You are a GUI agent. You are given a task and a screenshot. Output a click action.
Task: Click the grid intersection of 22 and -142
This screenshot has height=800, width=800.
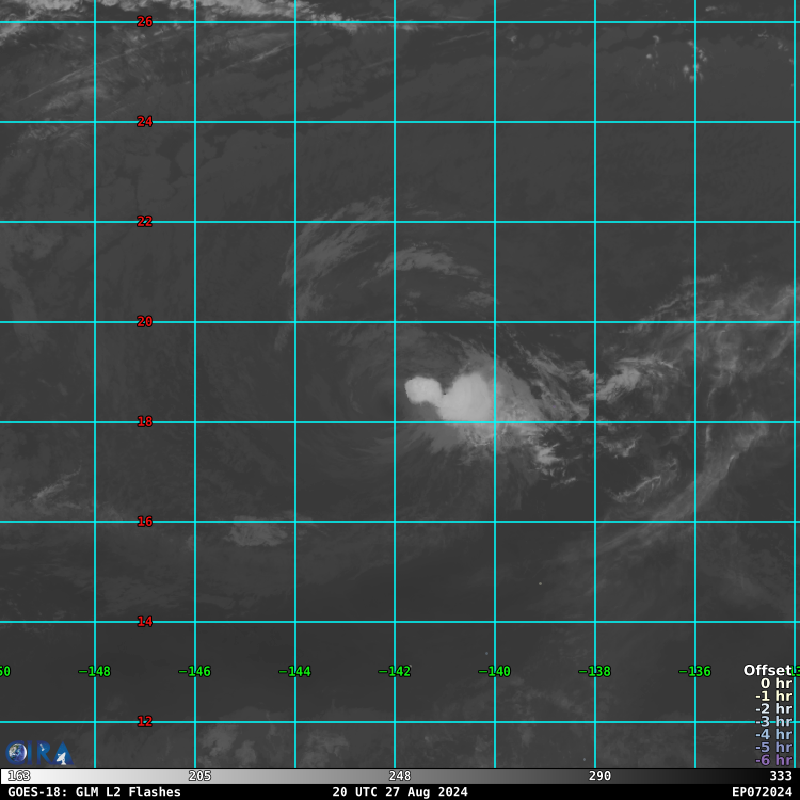click(395, 222)
